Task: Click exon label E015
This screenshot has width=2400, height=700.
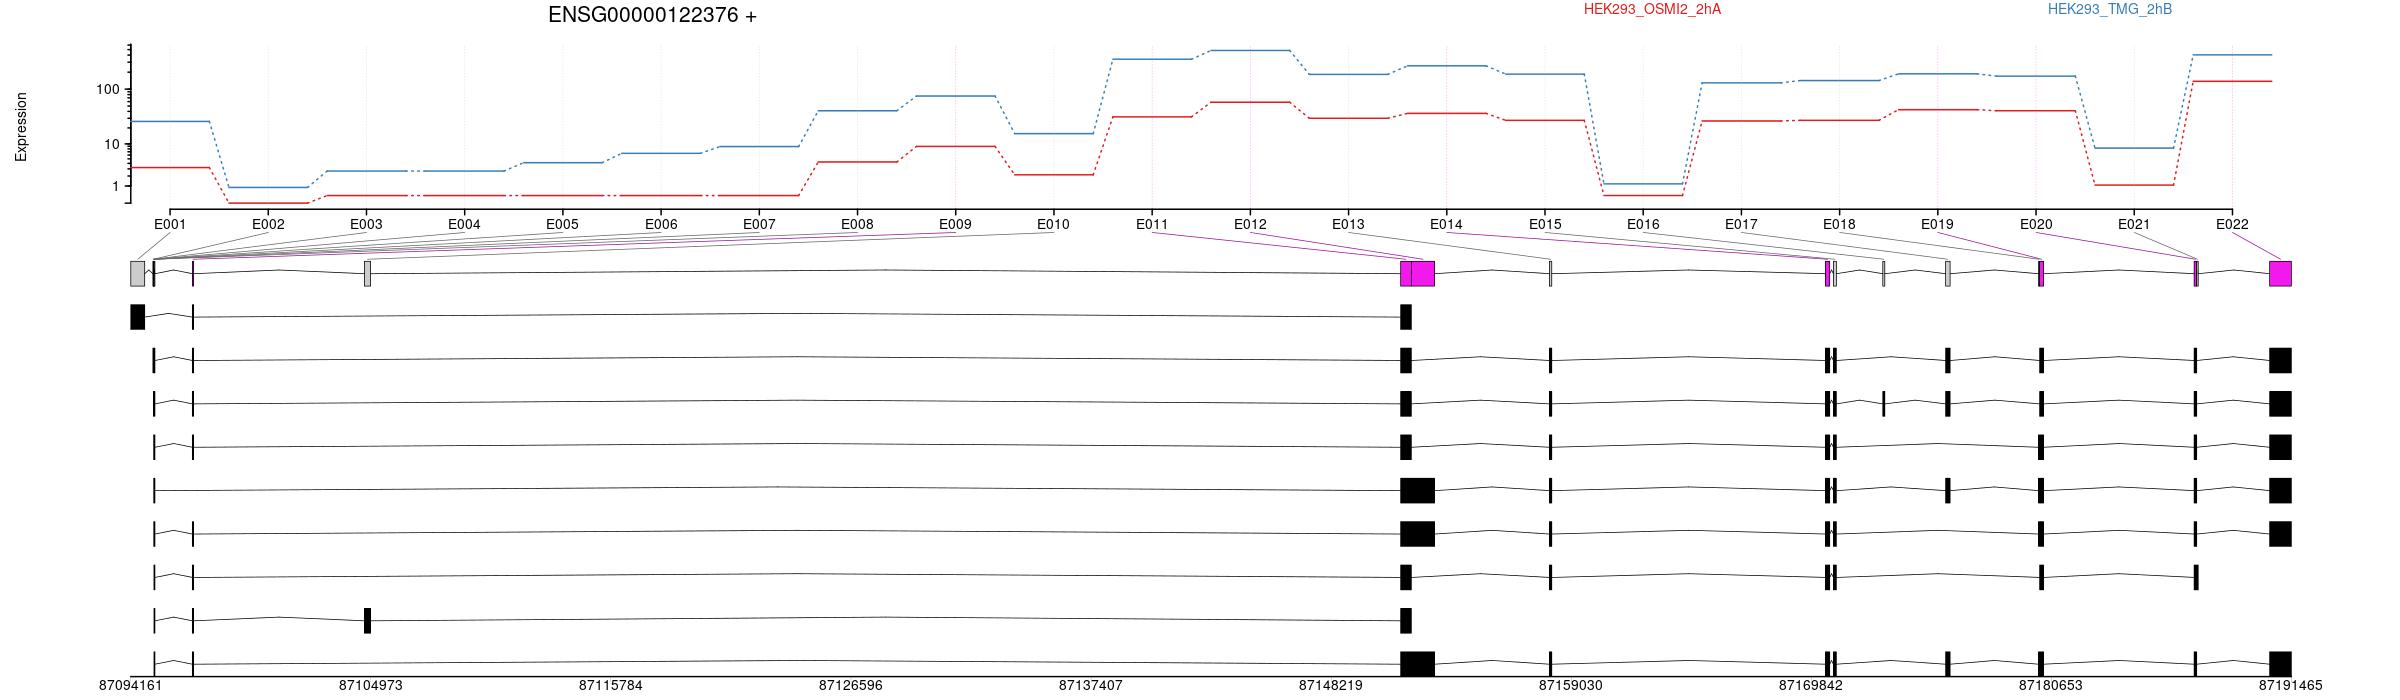Action: [1545, 224]
